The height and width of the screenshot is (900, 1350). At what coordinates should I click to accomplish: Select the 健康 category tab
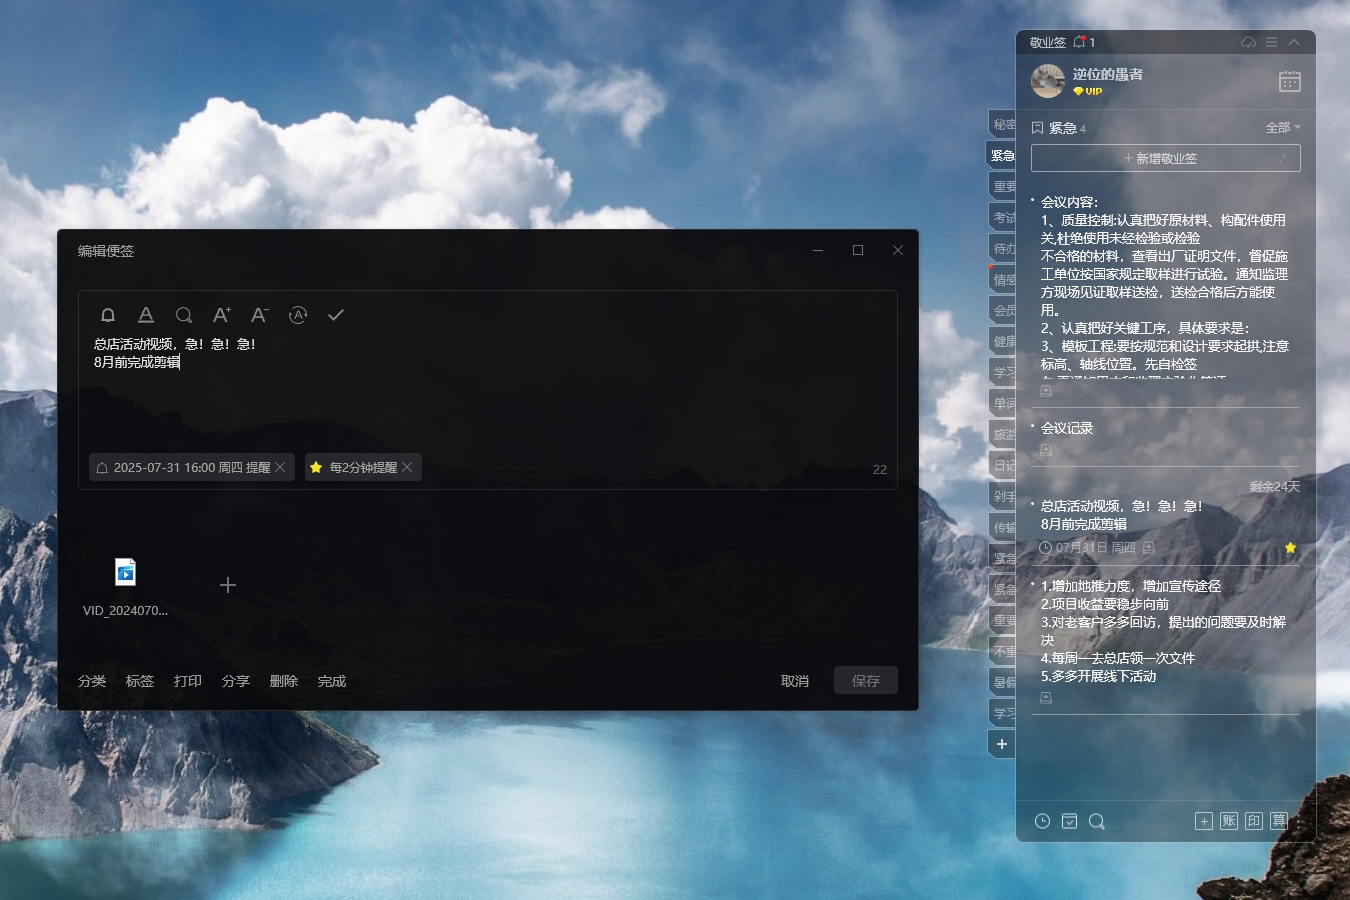pyautogui.click(x=1003, y=342)
